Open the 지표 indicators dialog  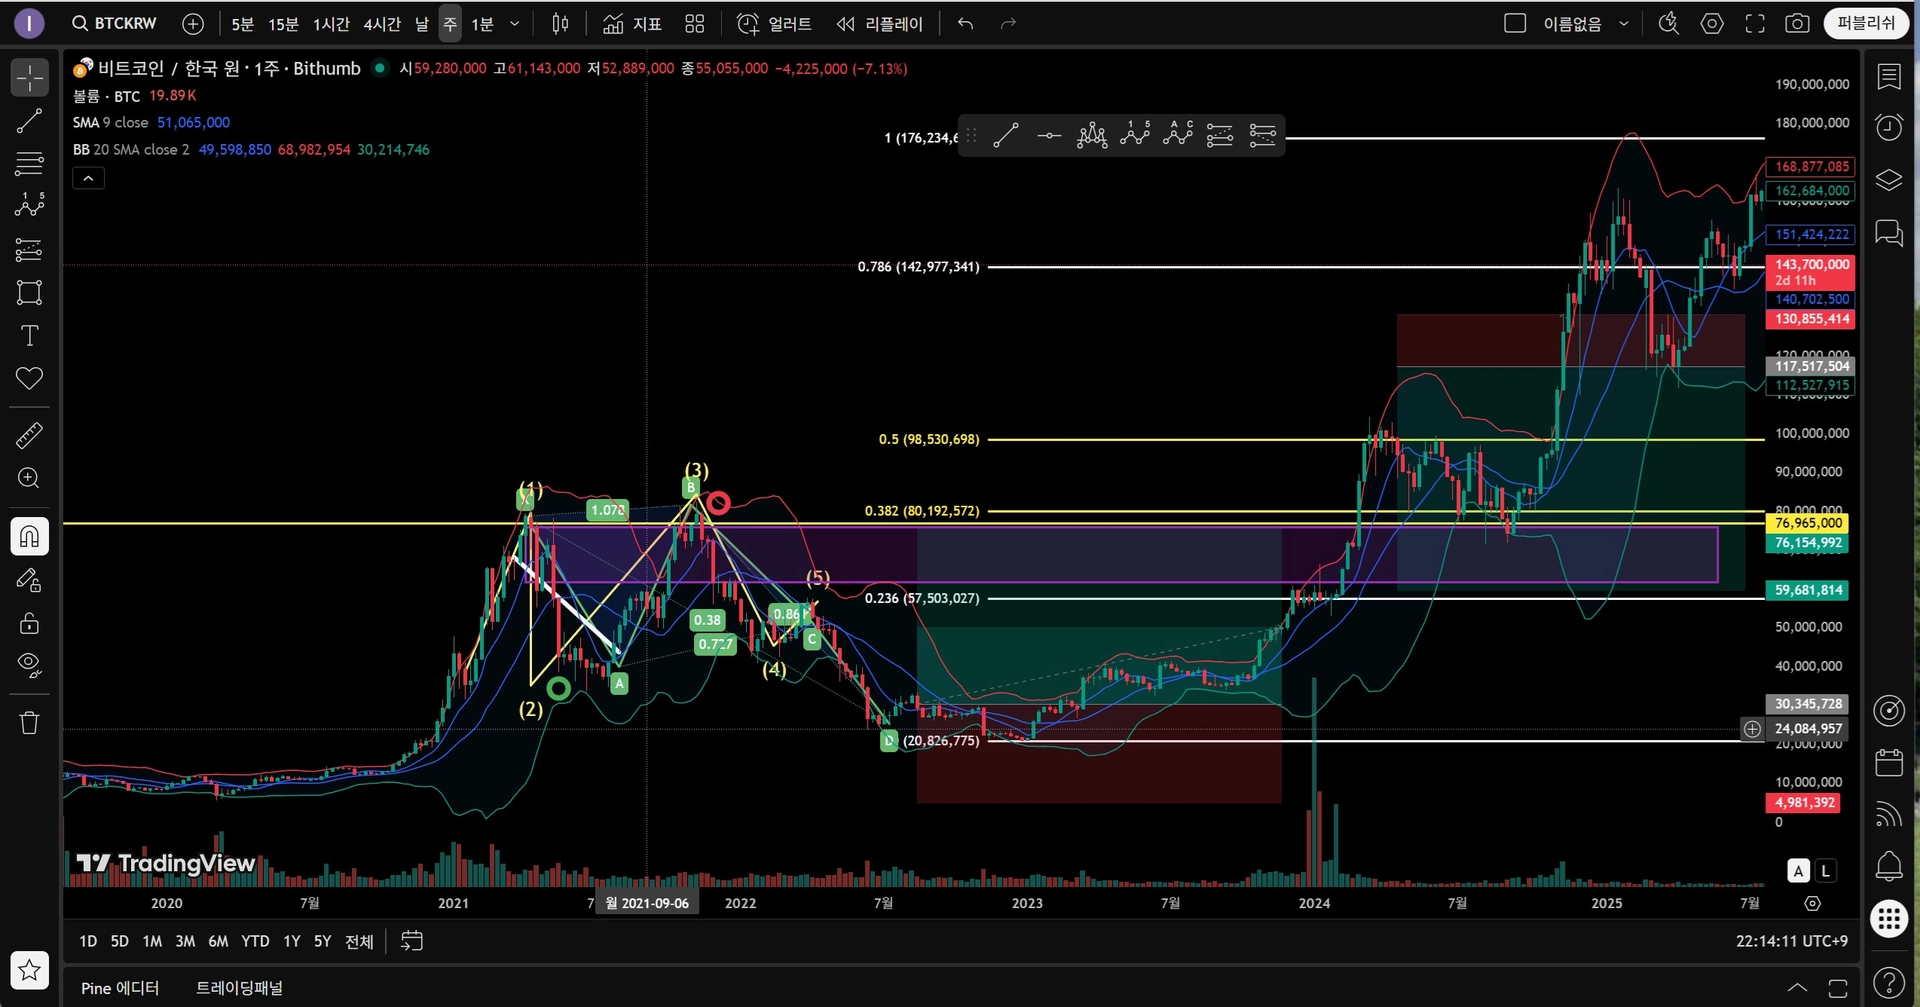pos(632,24)
